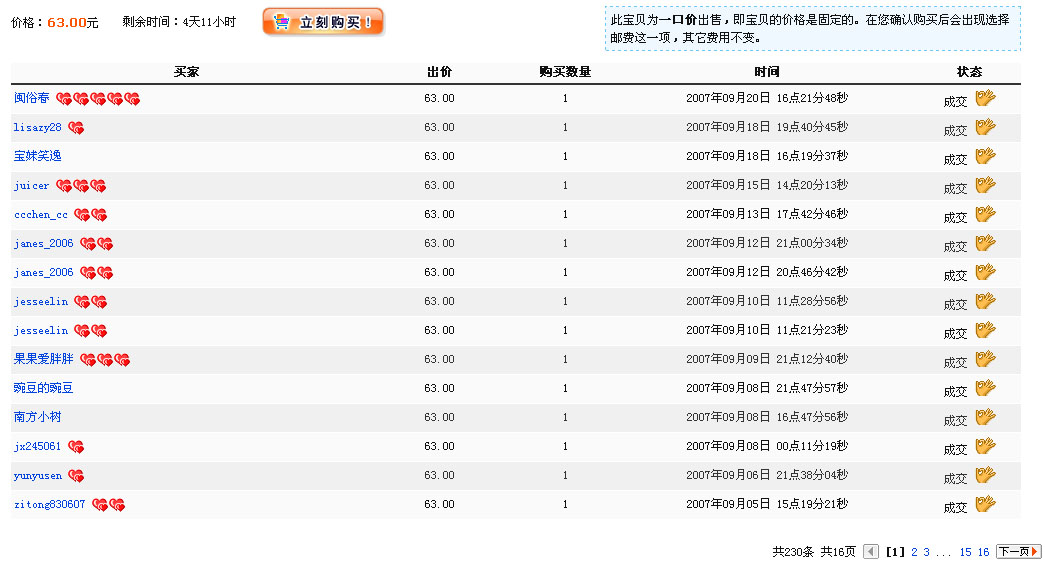1045x572 pixels.
Task: Click heart rating icon beside lisazy28
Action: (x=76, y=128)
